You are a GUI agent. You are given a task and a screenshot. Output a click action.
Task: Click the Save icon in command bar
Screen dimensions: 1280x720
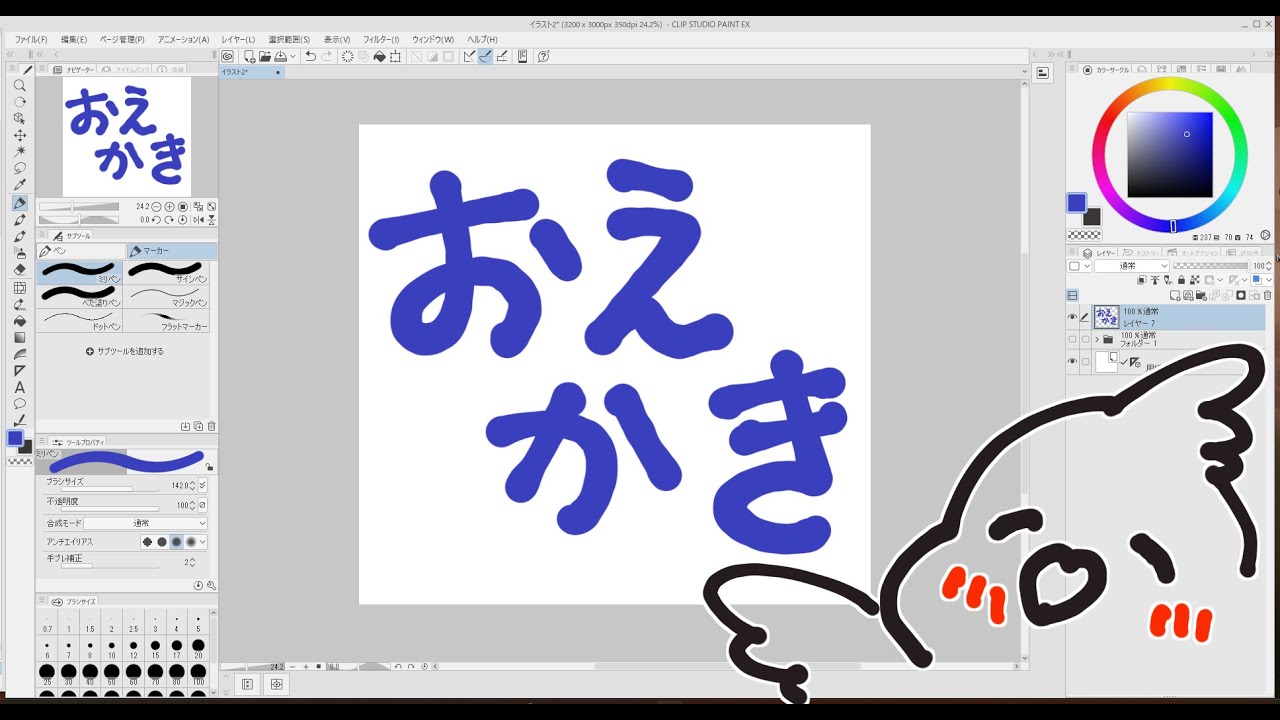tap(280, 57)
